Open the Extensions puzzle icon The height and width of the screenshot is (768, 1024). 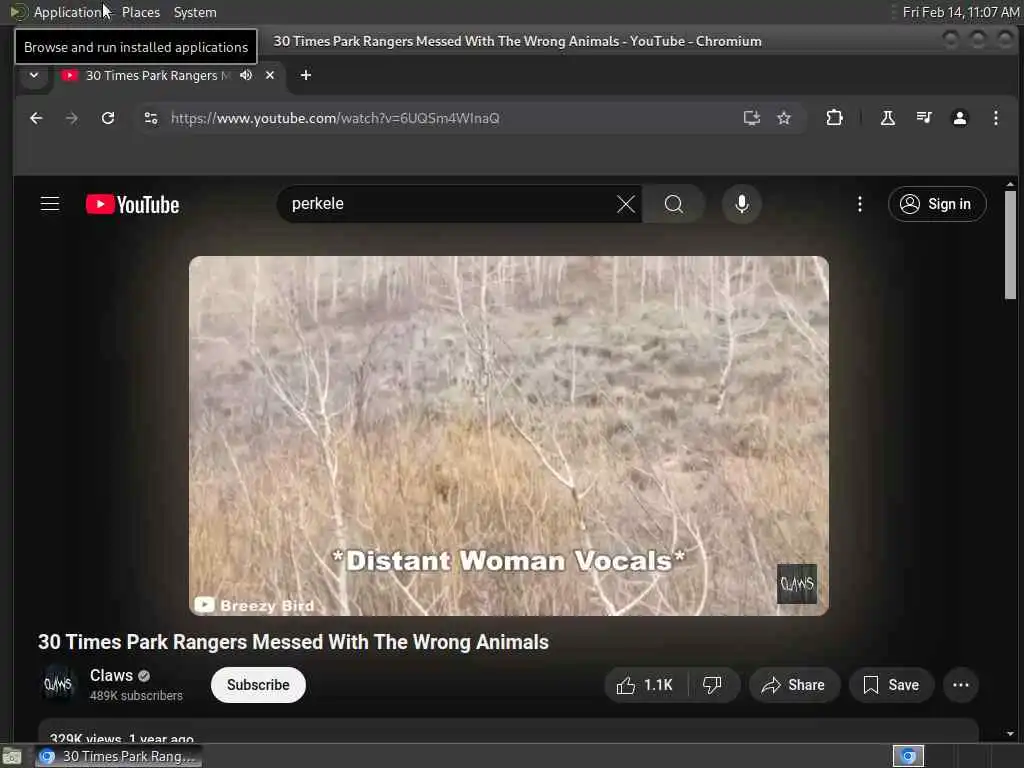click(x=834, y=118)
